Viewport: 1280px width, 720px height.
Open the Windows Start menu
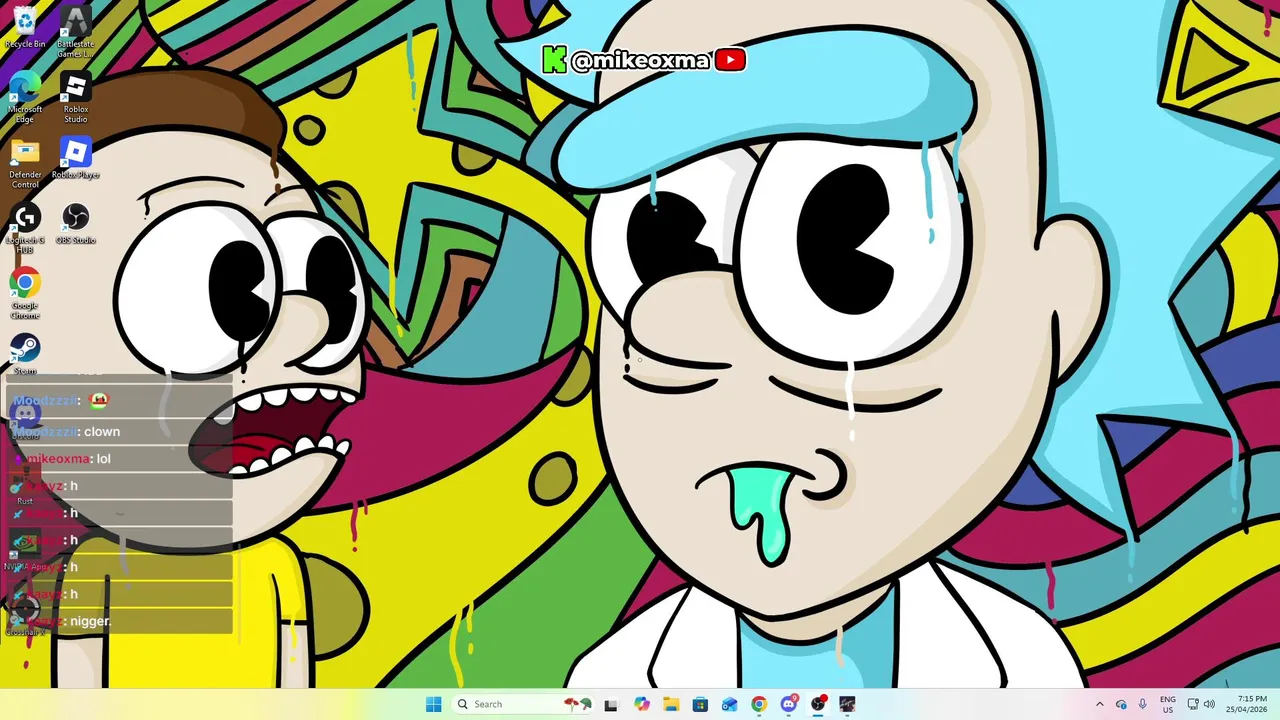tap(433, 704)
